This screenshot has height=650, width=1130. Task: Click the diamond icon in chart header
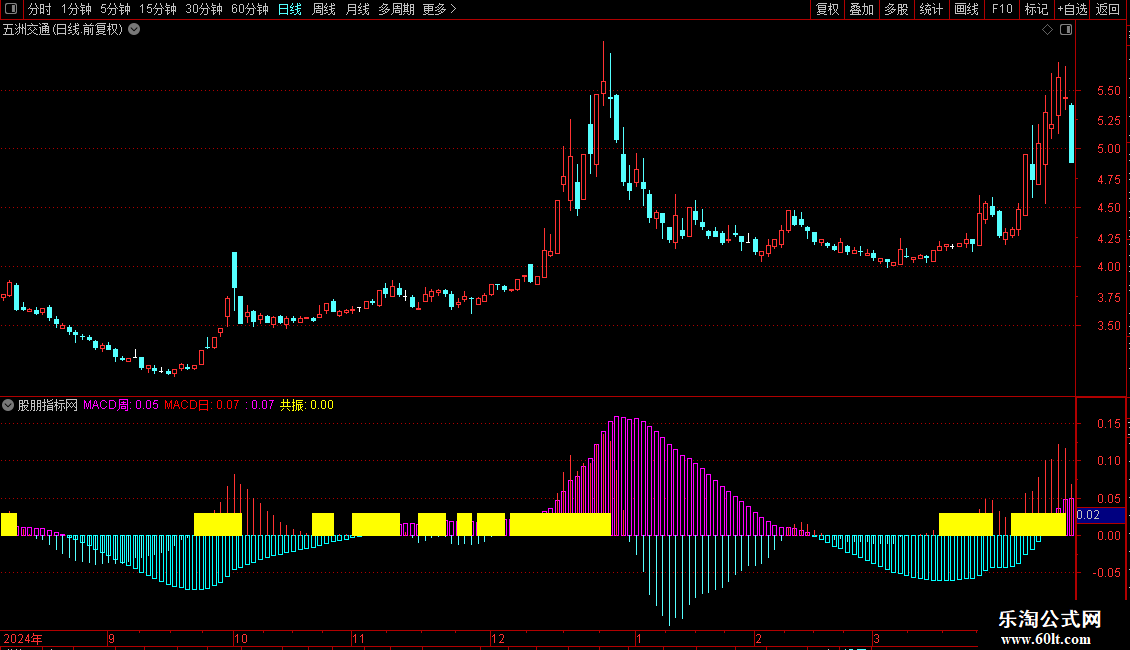[1048, 30]
